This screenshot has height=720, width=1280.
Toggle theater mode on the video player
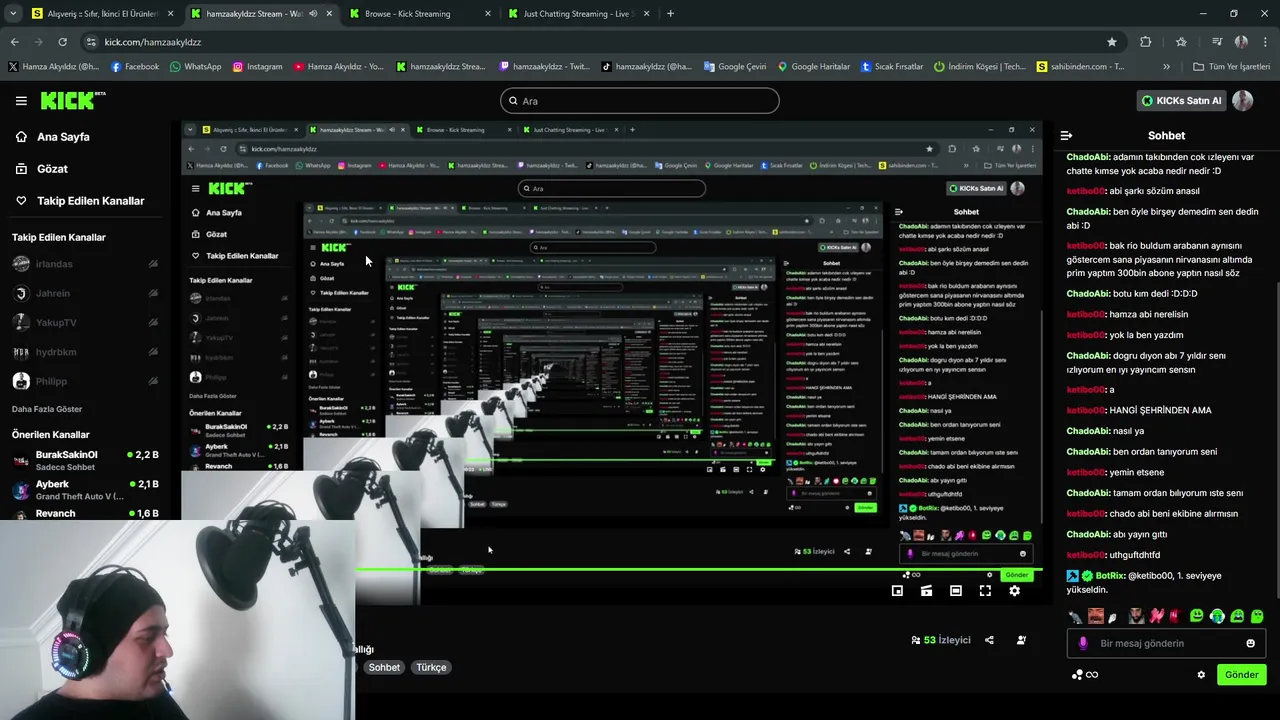click(x=955, y=591)
